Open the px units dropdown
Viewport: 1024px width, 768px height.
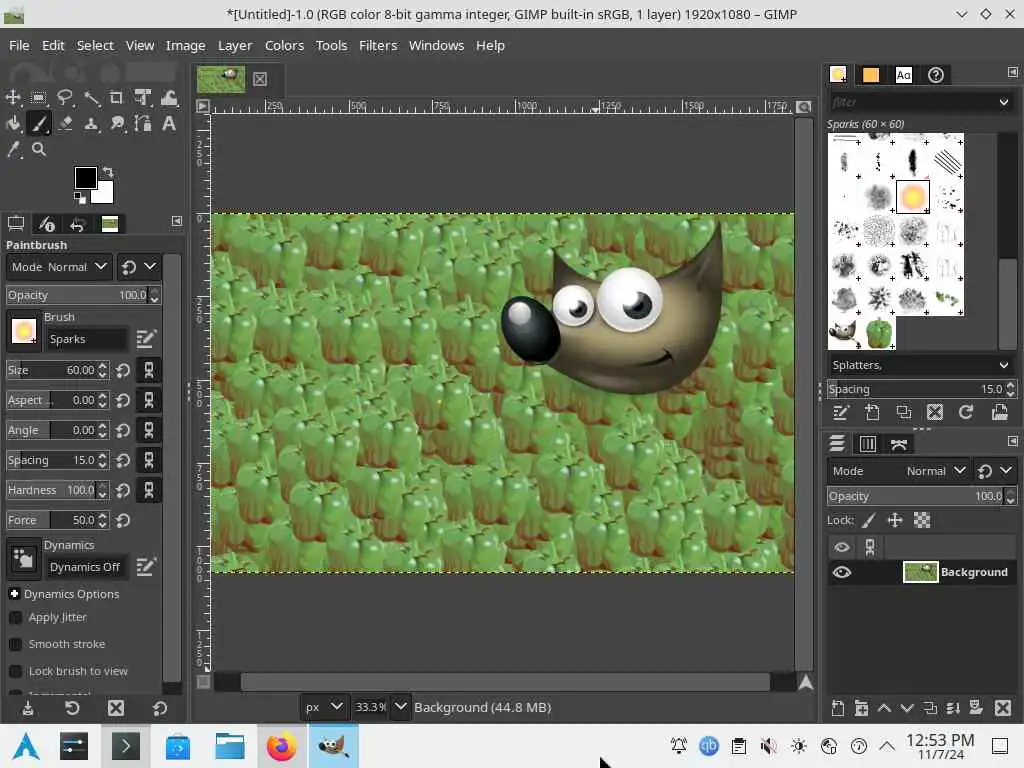coord(324,707)
